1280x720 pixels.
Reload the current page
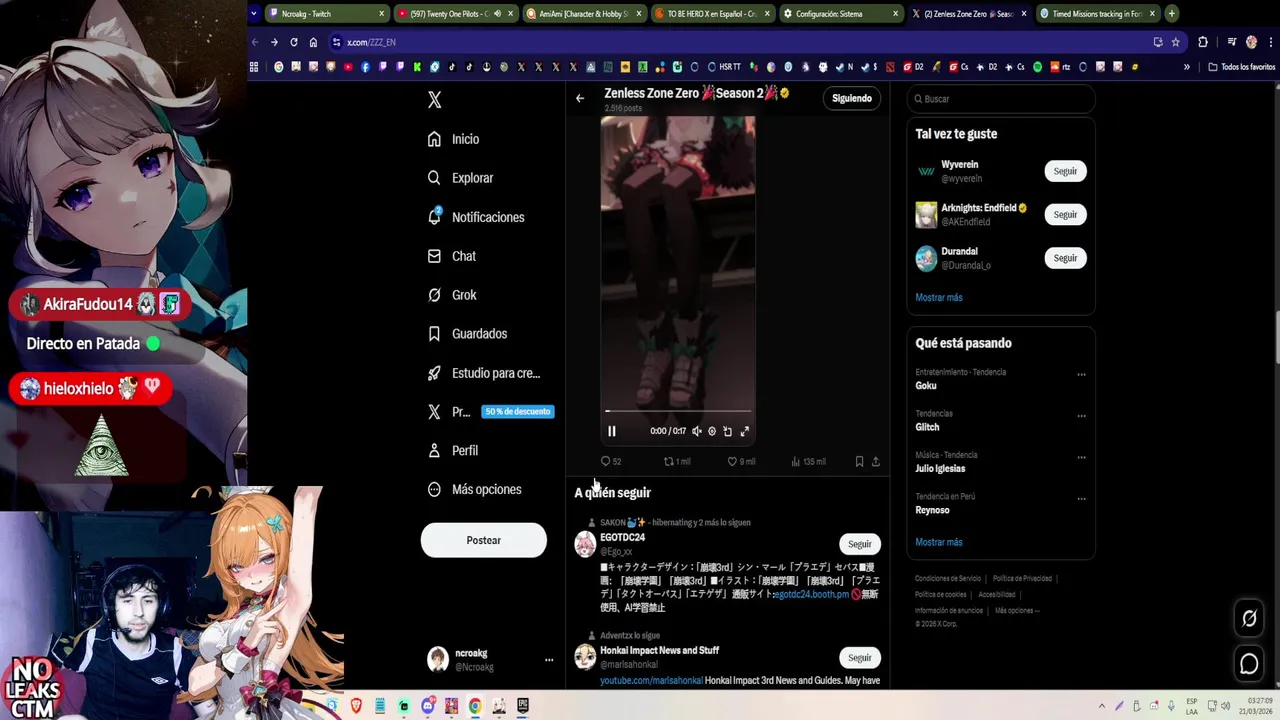click(294, 42)
